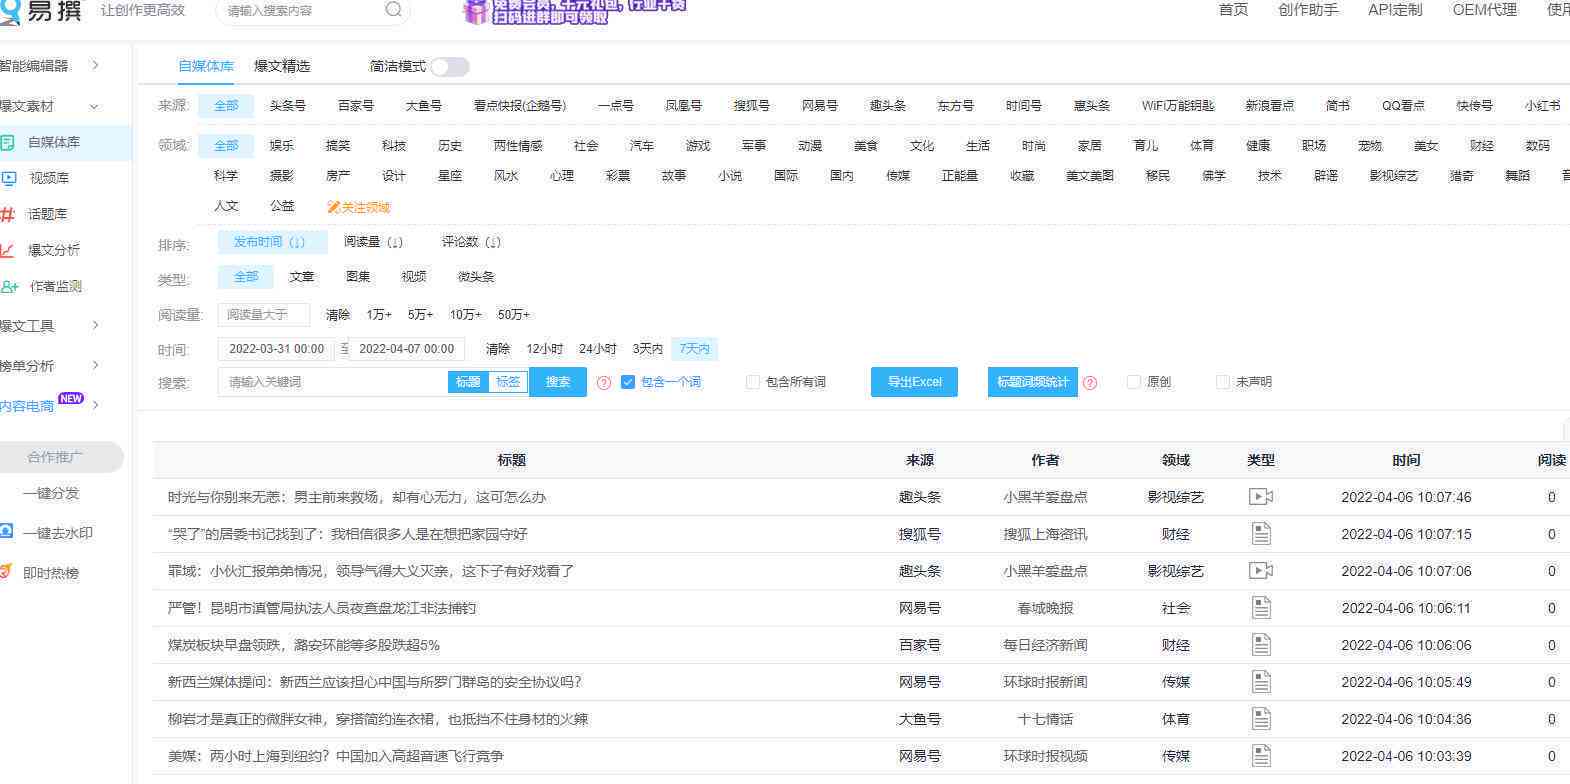Sort by 阅读量
The image size is (1570, 784).
click(x=373, y=242)
